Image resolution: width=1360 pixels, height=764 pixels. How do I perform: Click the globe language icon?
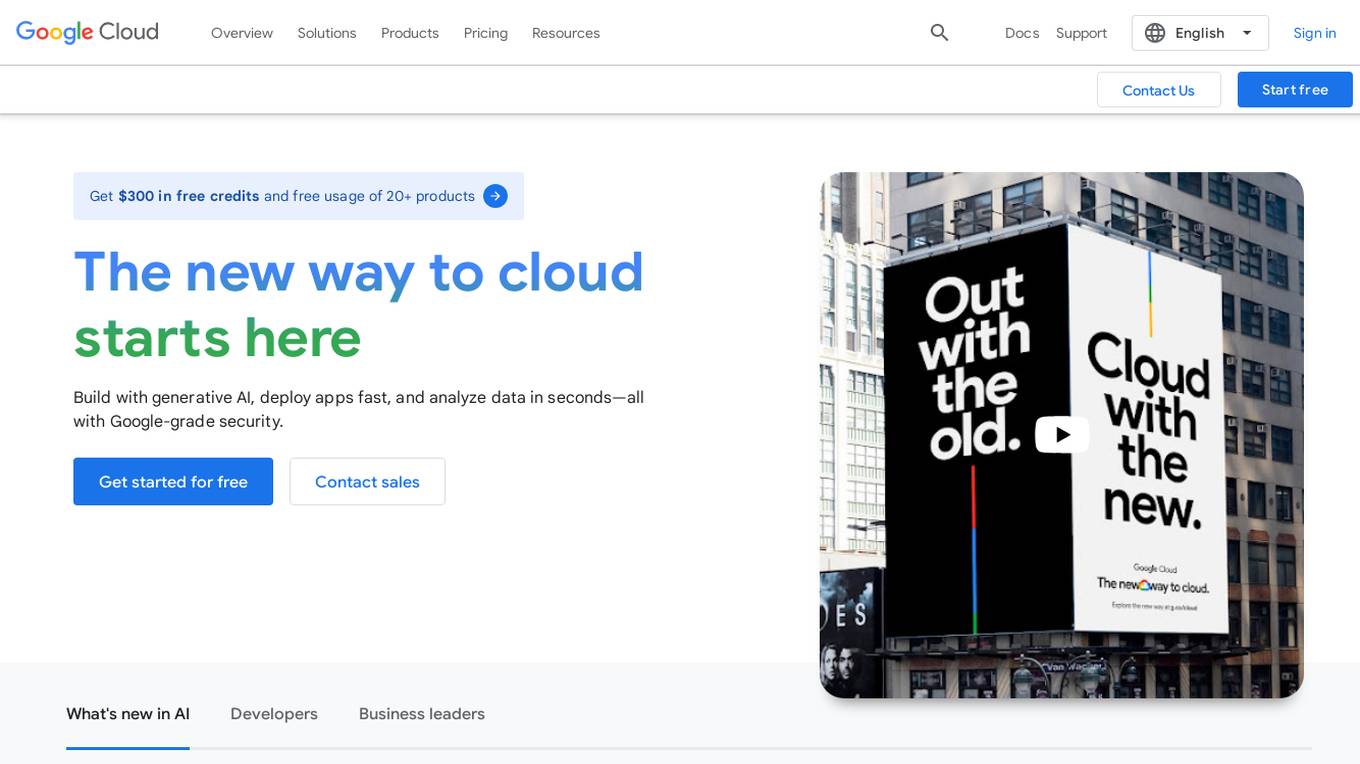click(1155, 33)
